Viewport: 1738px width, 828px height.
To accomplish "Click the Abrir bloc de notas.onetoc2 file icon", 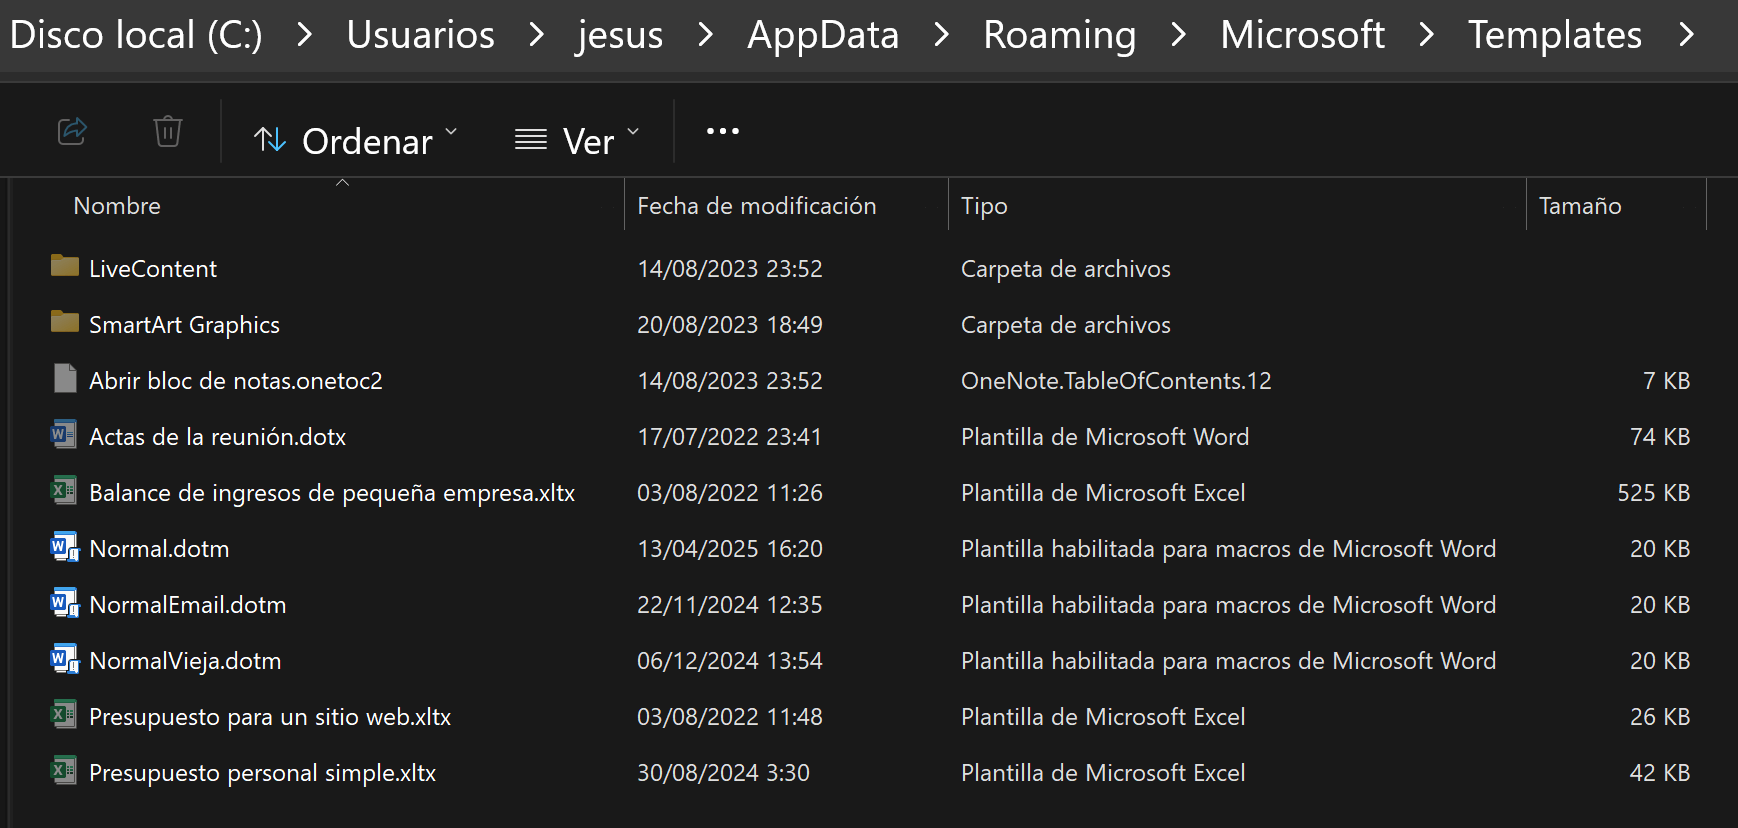I will (x=65, y=379).
